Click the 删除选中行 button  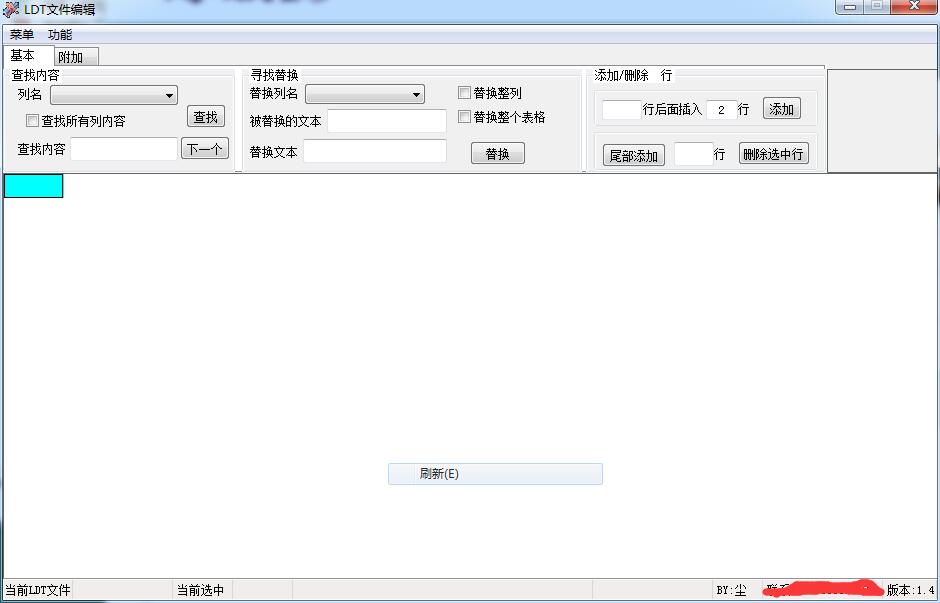pos(773,155)
